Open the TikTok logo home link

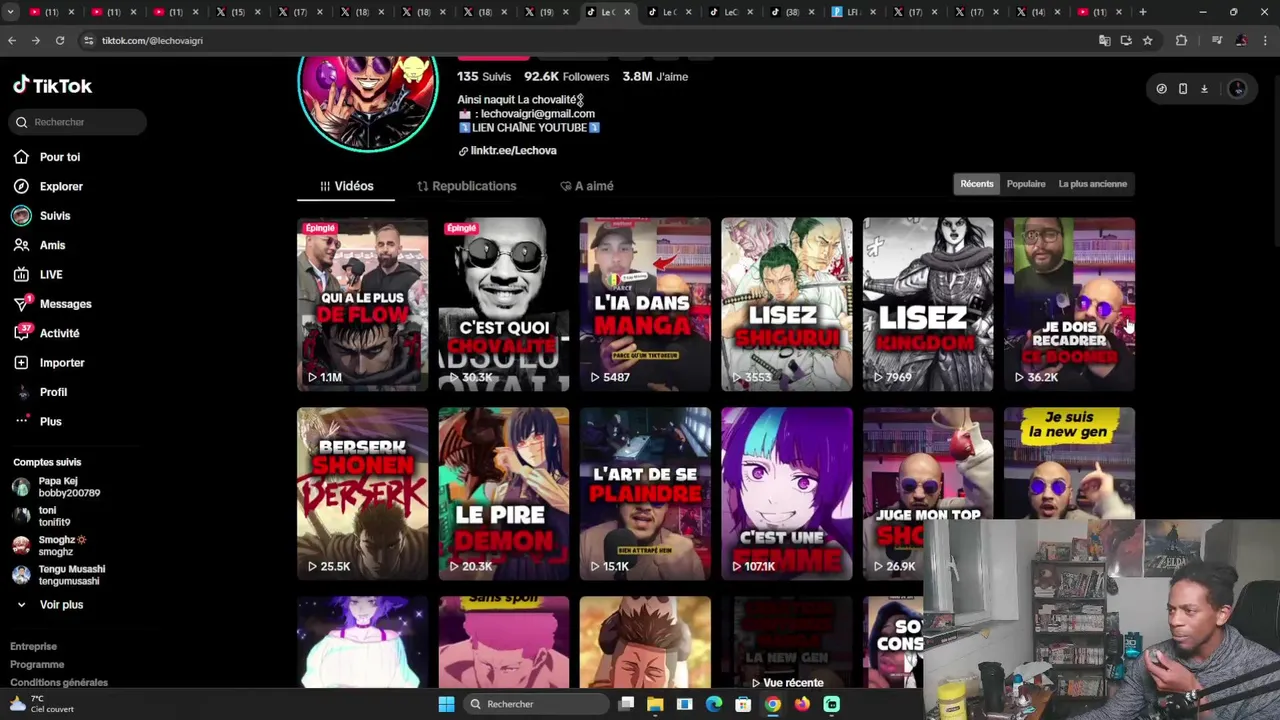pyautogui.click(x=52, y=86)
